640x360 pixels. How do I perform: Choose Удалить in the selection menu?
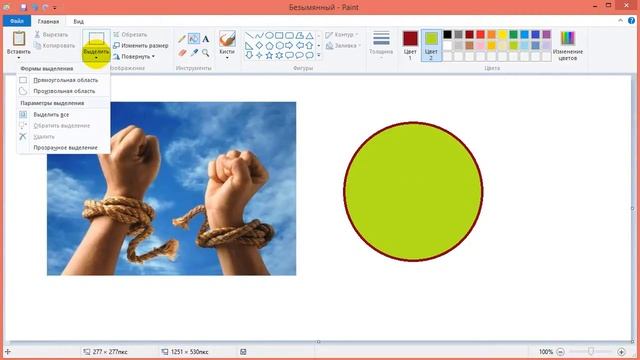coord(64,137)
